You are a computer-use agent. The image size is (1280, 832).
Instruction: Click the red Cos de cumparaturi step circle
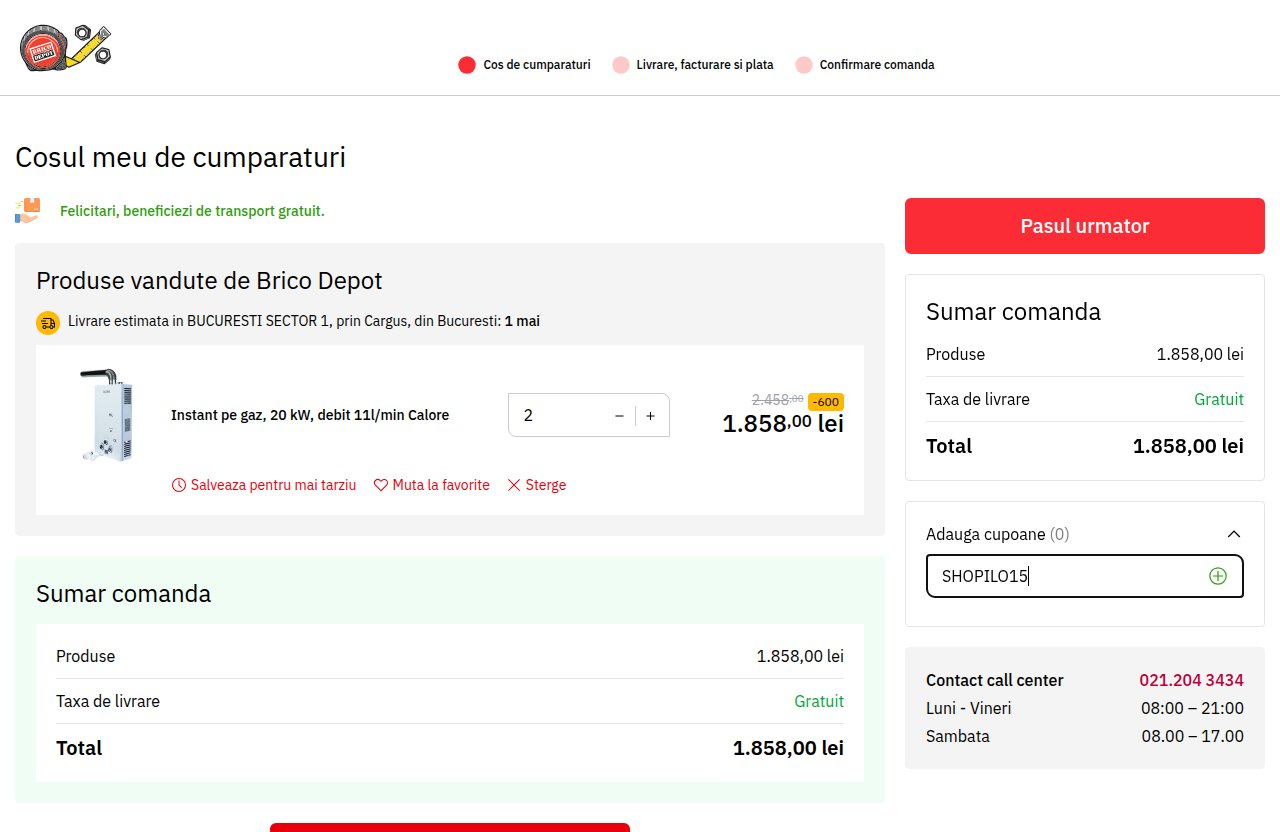[466, 65]
